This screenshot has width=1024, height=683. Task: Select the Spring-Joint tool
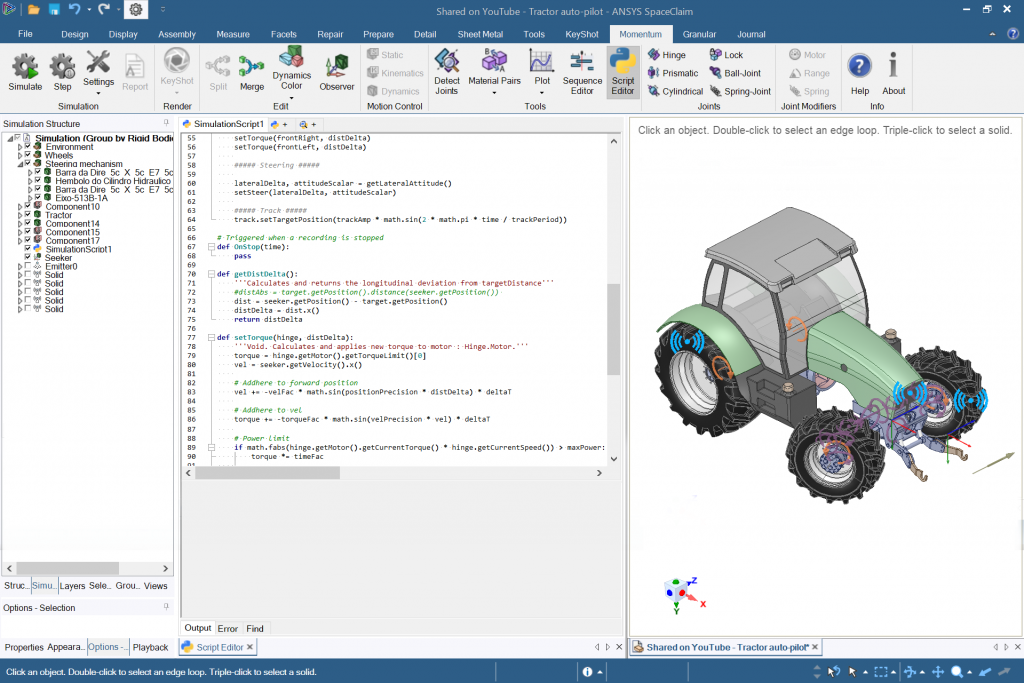(x=741, y=91)
